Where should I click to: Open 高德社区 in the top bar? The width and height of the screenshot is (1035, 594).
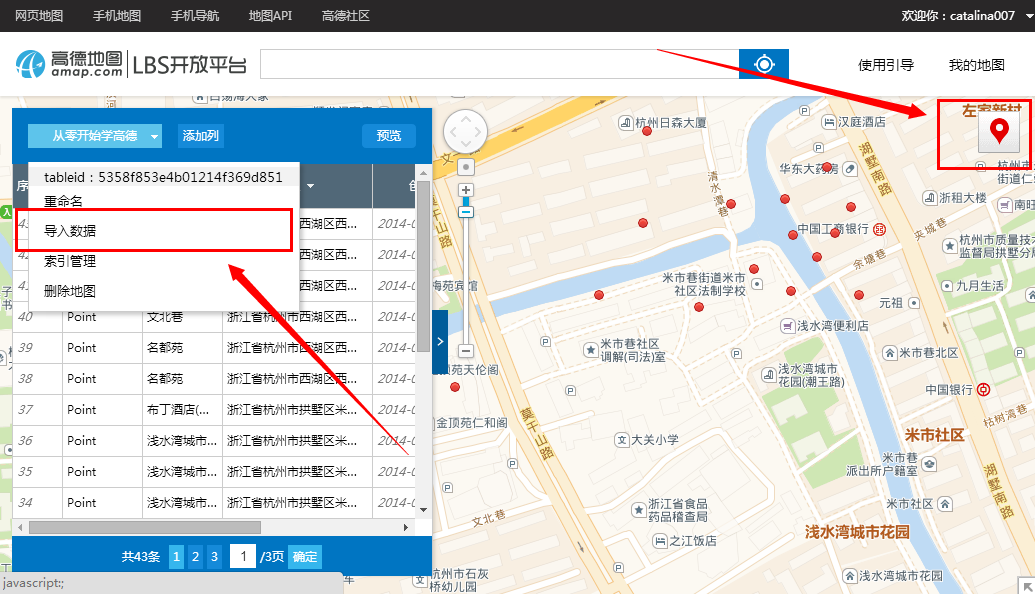click(x=346, y=16)
